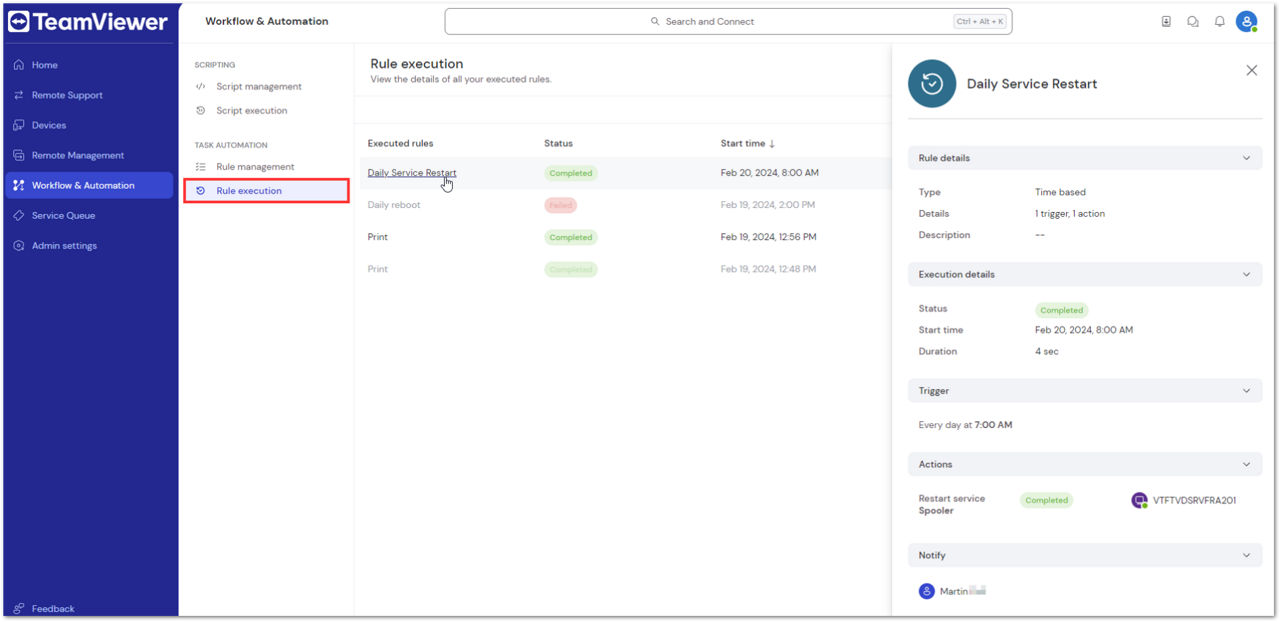The height and width of the screenshot is (622, 1280).
Task: Click the Feedback icon
Action: point(19,608)
